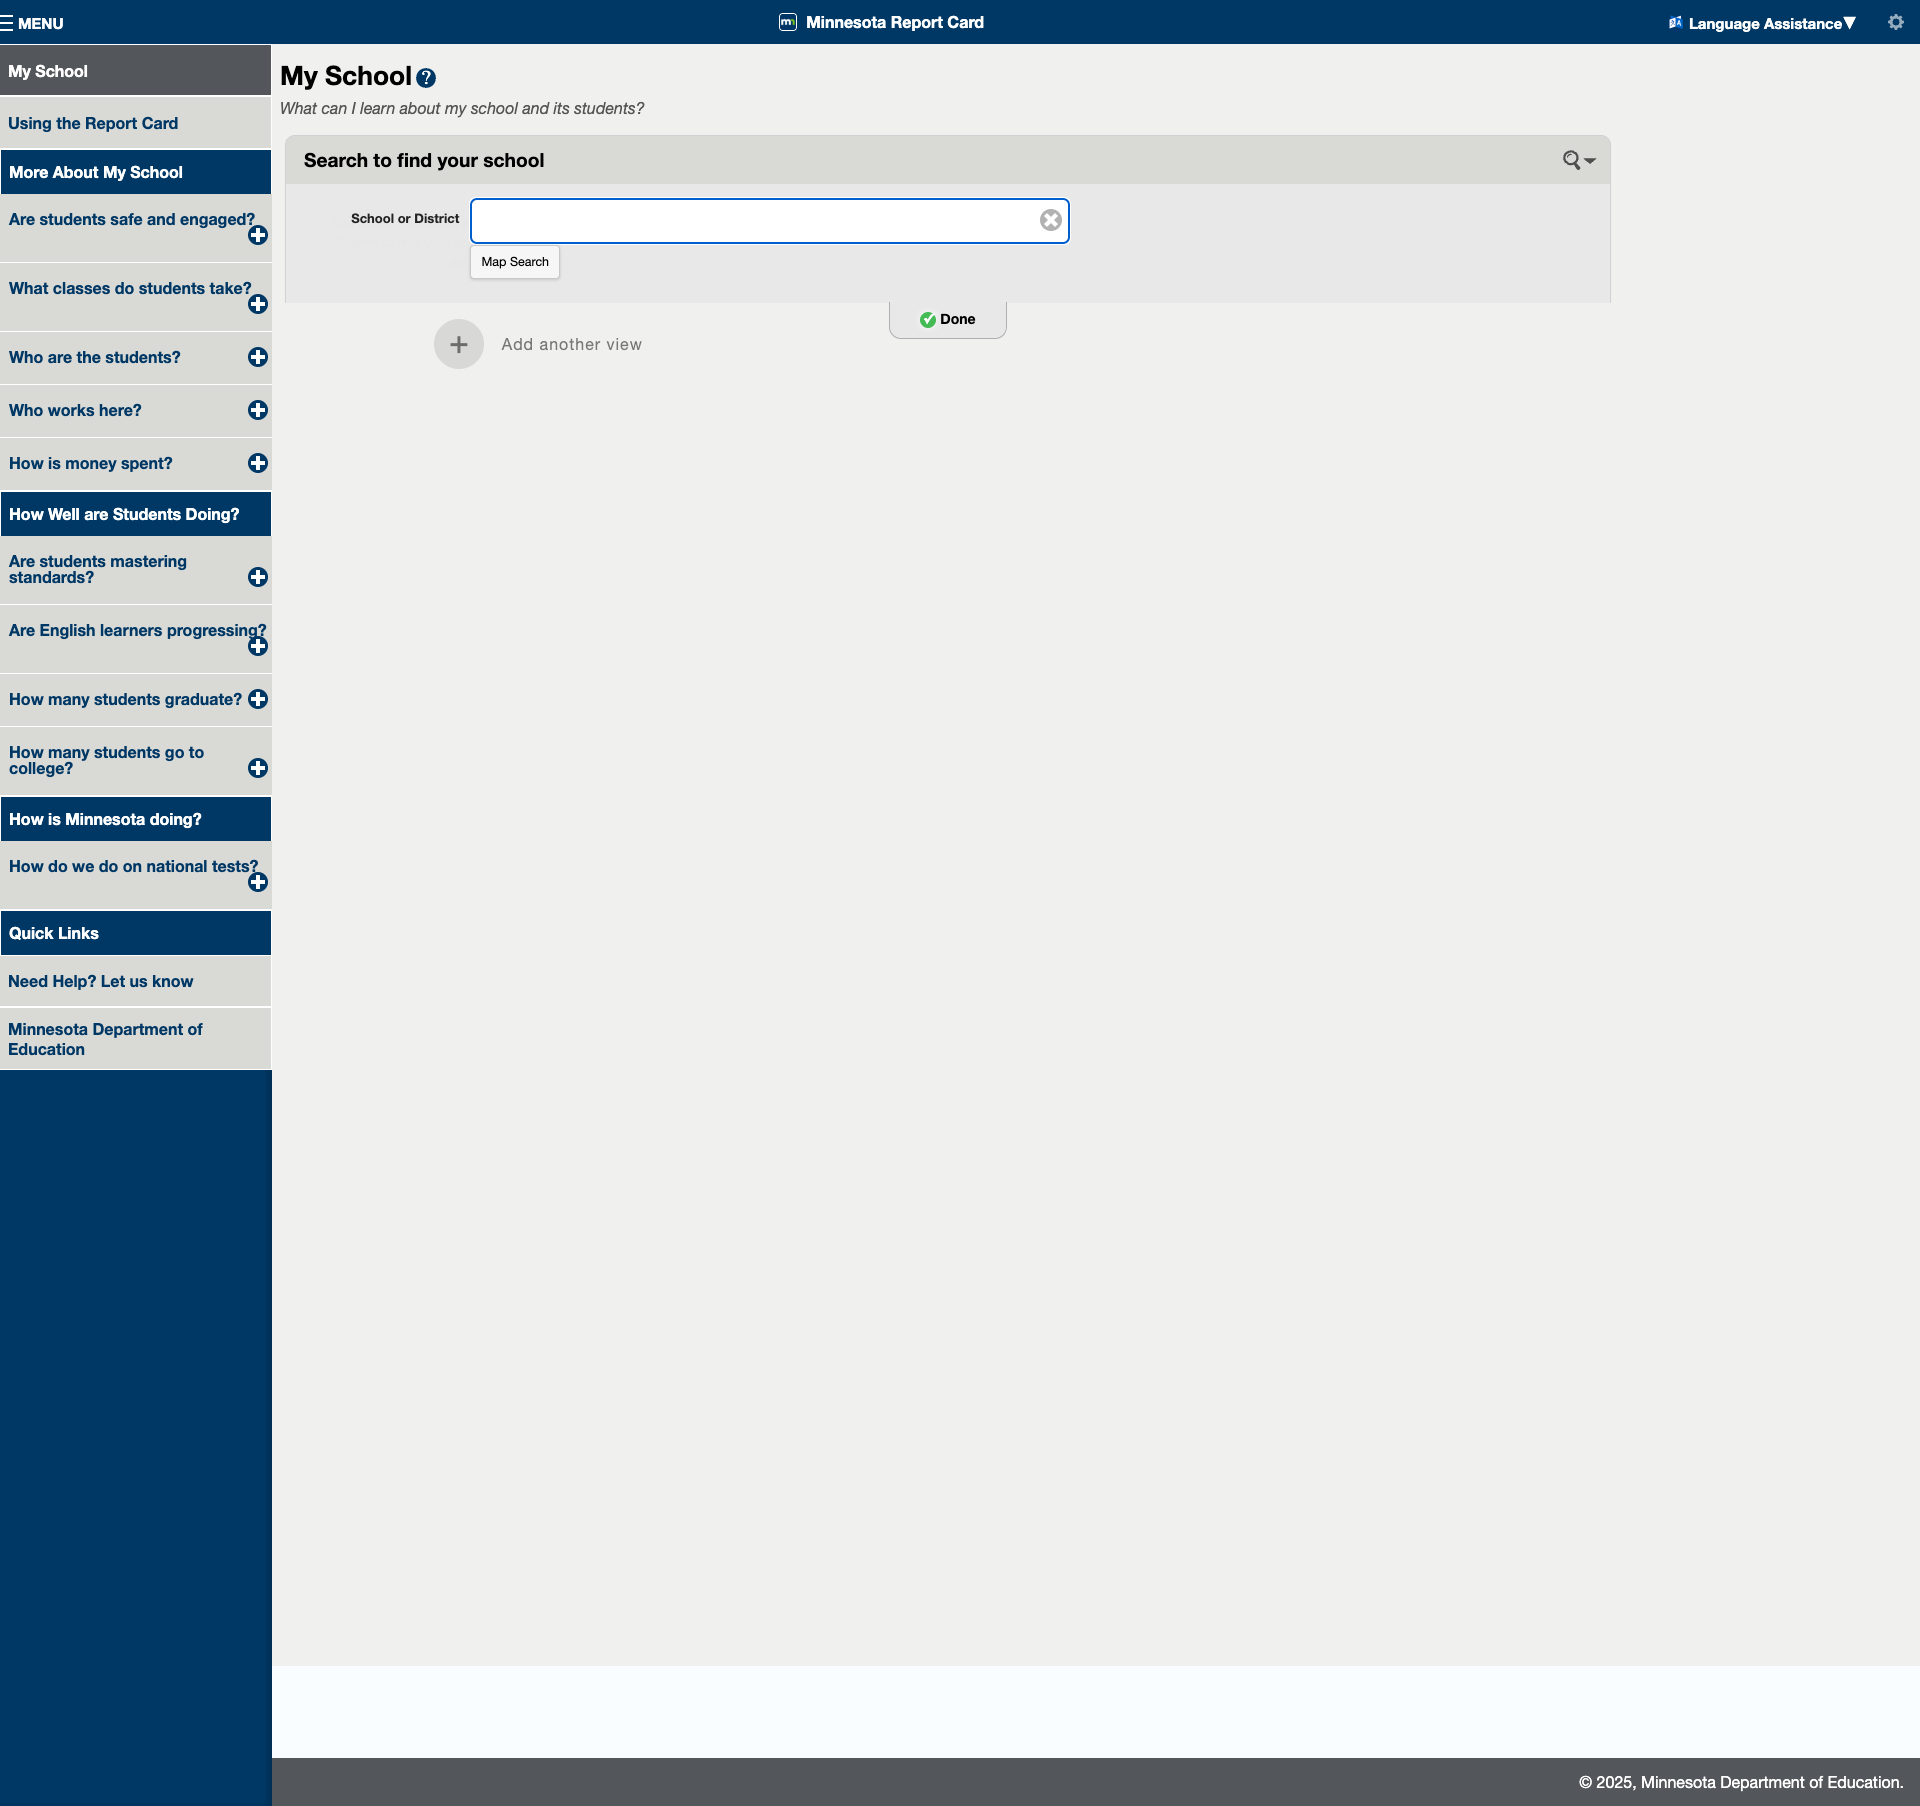This screenshot has width=1920, height=1806.
Task: Click the More About My School header
Action: click(135, 172)
